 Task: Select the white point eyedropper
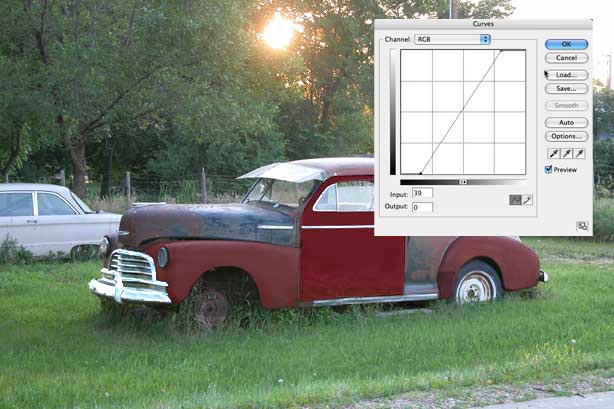pos(580,154)
